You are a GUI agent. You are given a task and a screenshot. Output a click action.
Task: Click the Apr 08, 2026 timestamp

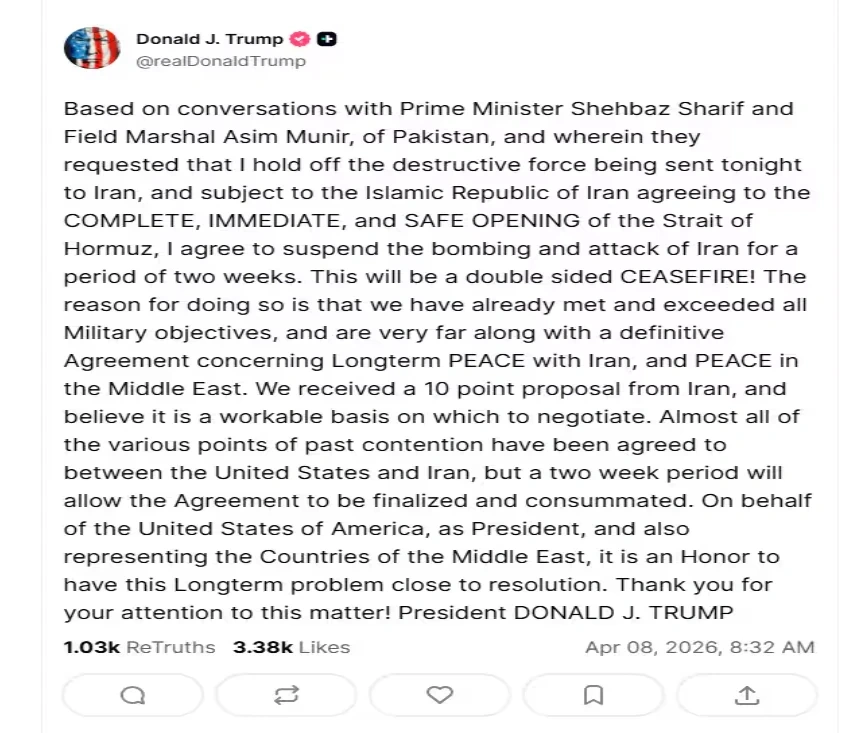(699, 647)
